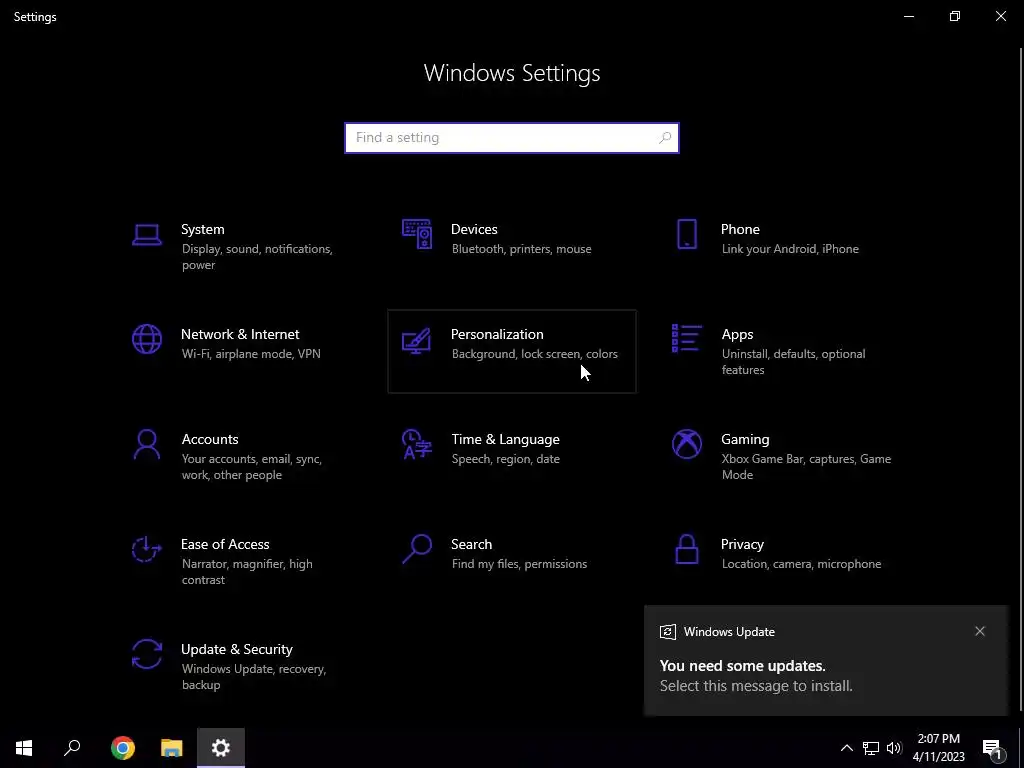Click 'Background, lock screen, colors' description
The width and height of the screenshot is (1024, 768).
(534, 354)
